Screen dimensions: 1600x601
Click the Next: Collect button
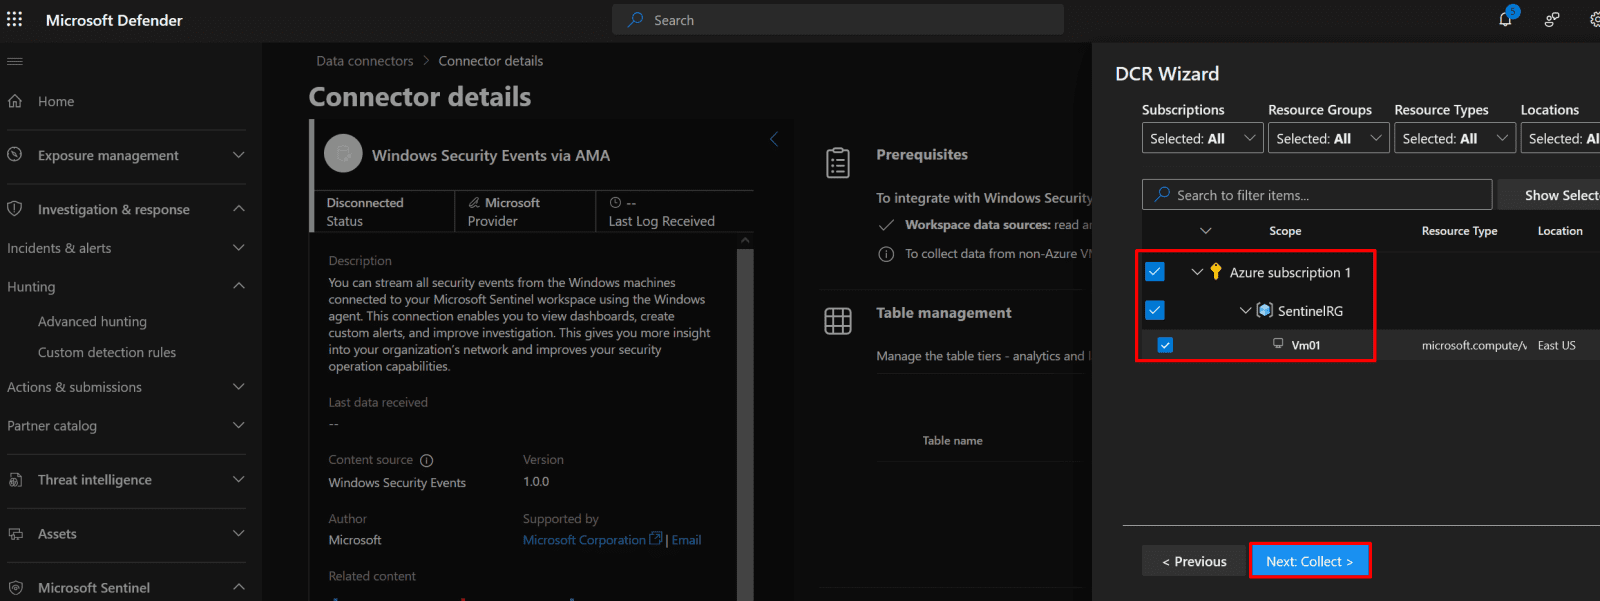(1309, 561)
